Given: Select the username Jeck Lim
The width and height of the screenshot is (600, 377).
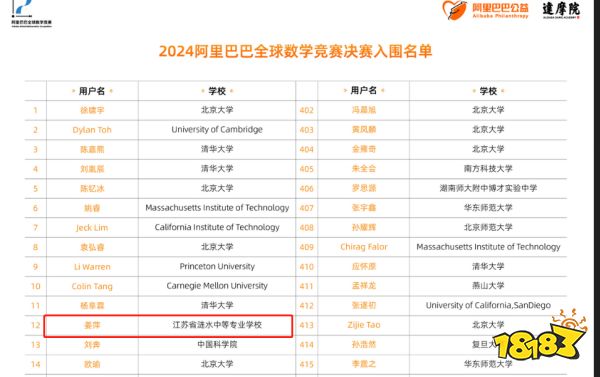Looking at the screenshot, I should (x=92, y=228).
